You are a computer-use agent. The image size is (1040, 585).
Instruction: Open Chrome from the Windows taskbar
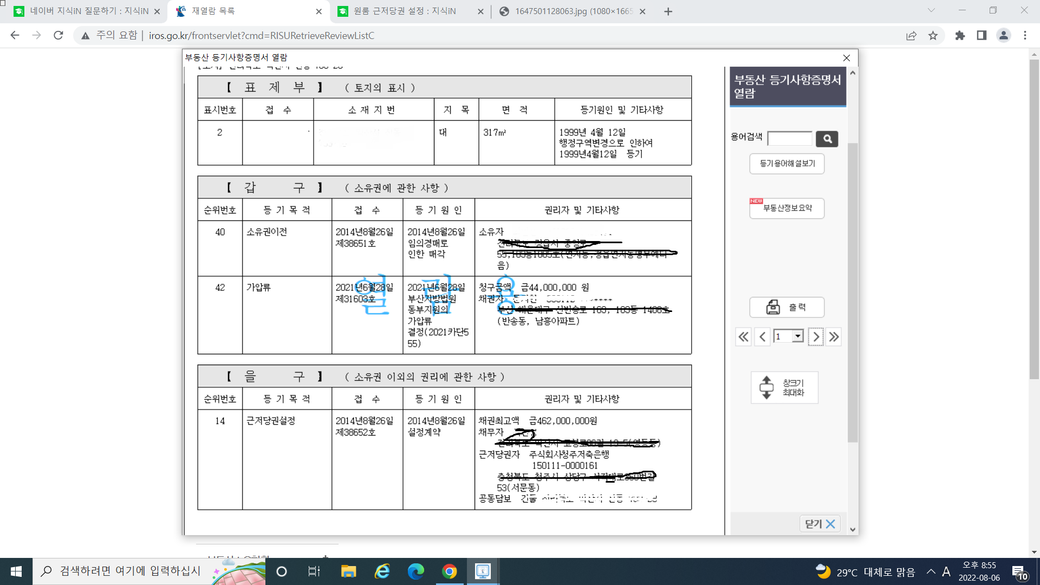click(x=449, y=572)
